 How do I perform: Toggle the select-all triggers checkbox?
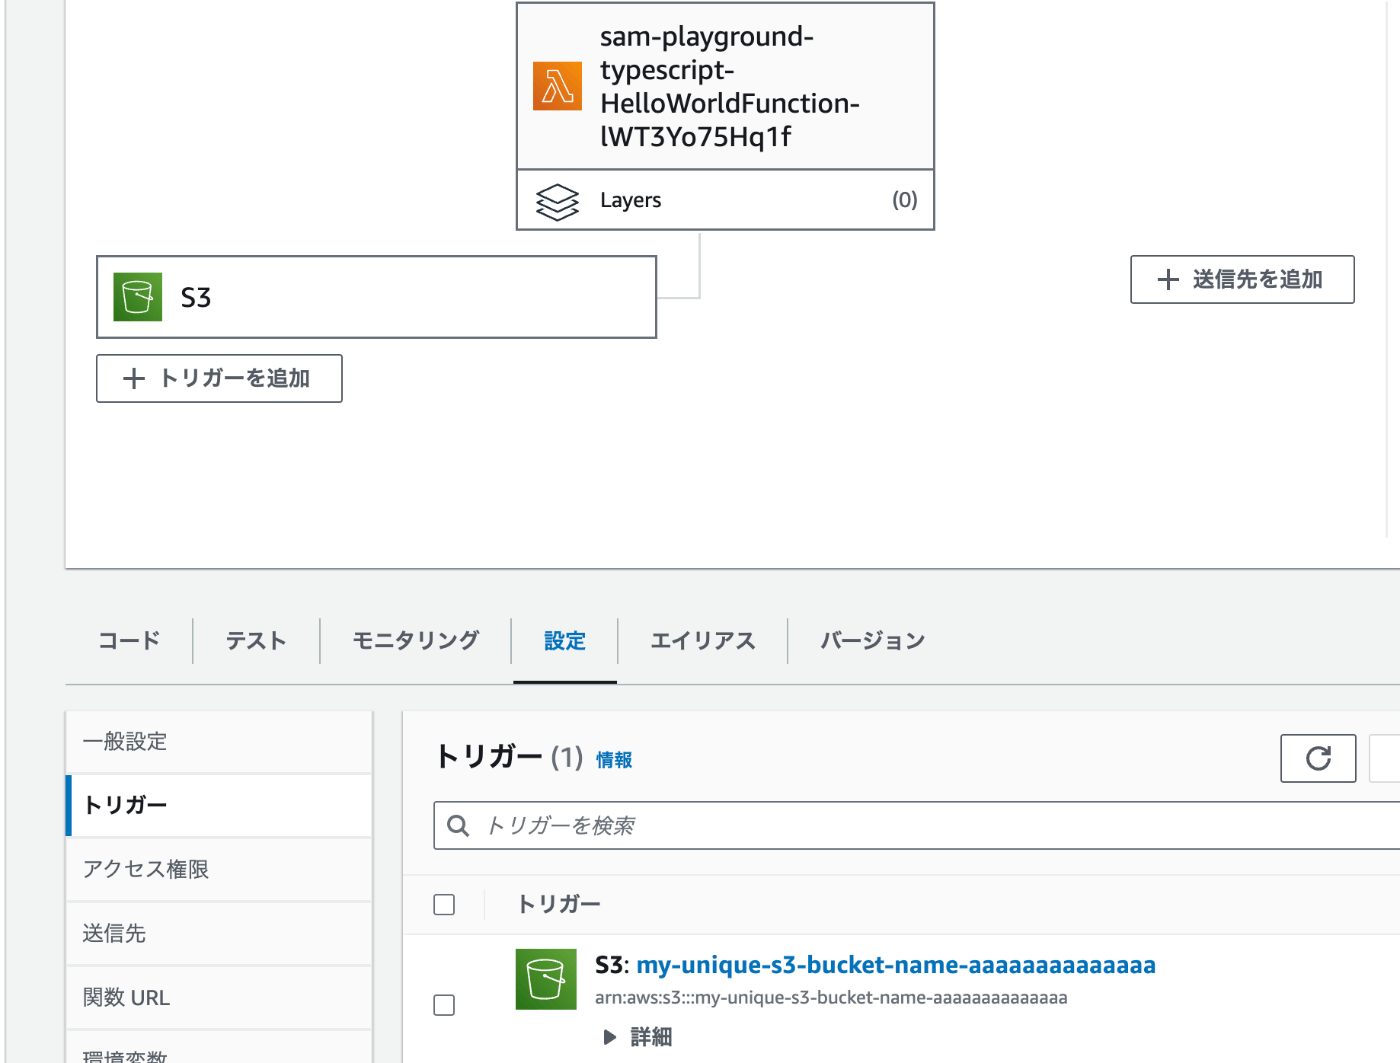[444, 905]
